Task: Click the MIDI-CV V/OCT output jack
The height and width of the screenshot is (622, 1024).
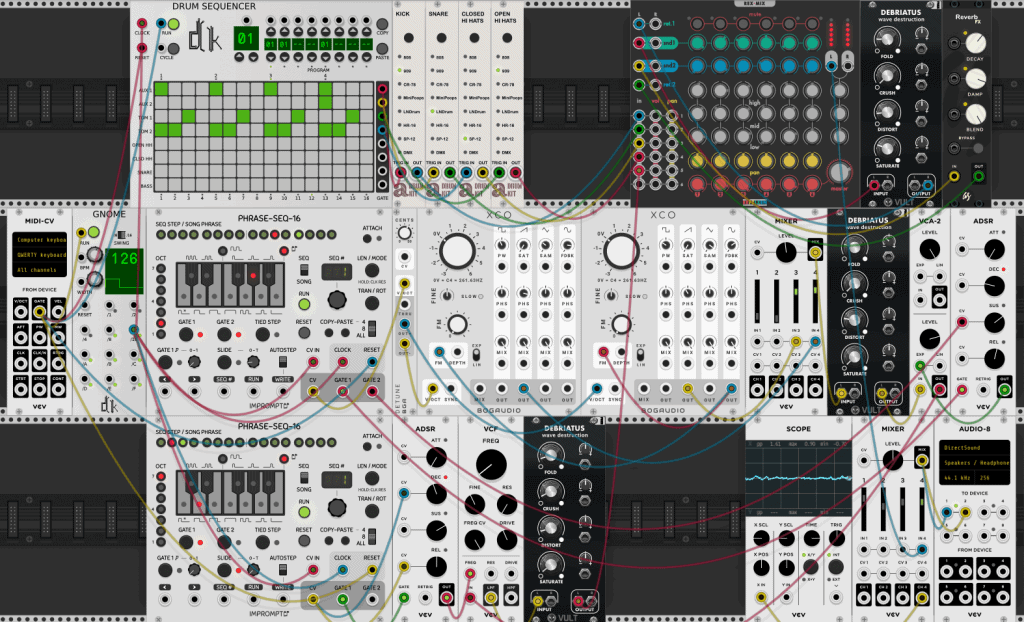Action: click(x=21, y=312)
